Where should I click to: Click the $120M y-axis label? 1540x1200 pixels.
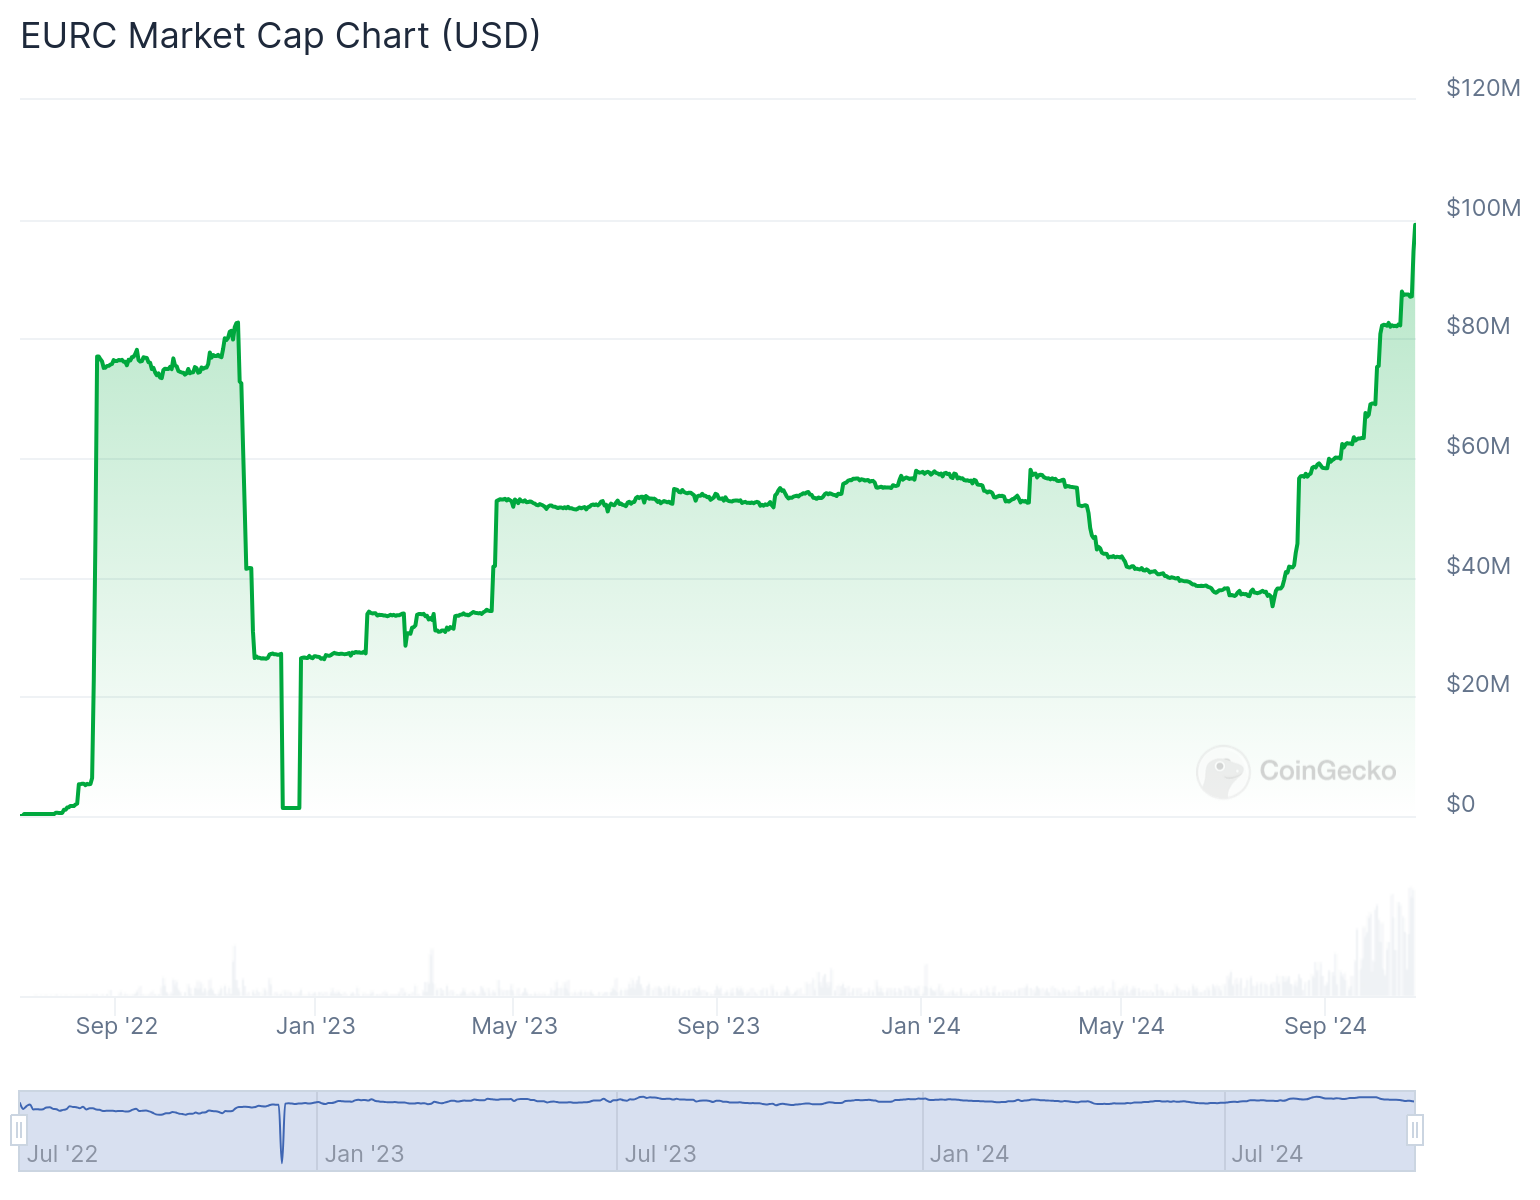click(1483, 88)
